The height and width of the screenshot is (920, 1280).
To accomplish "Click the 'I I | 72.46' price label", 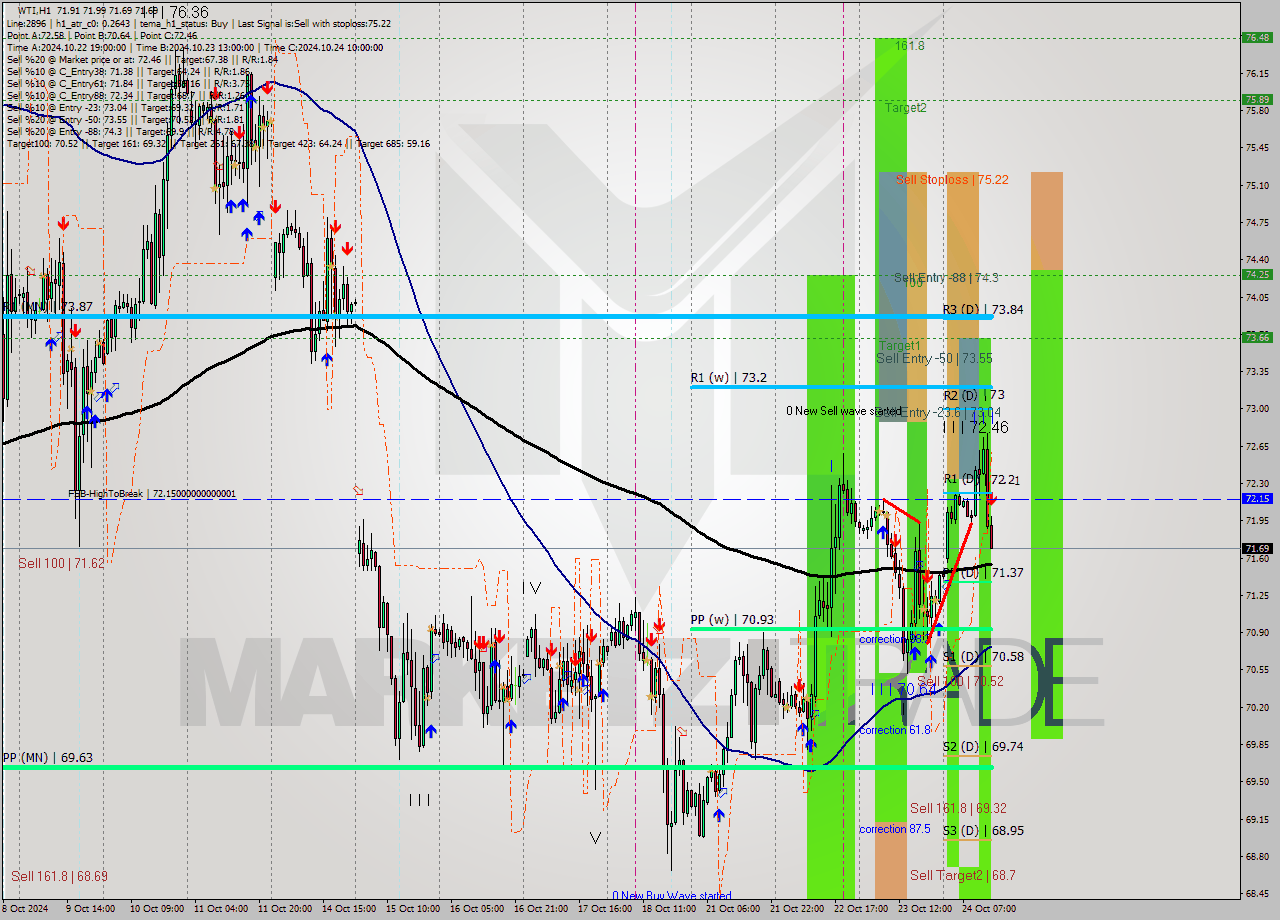I will pos(977,427).
